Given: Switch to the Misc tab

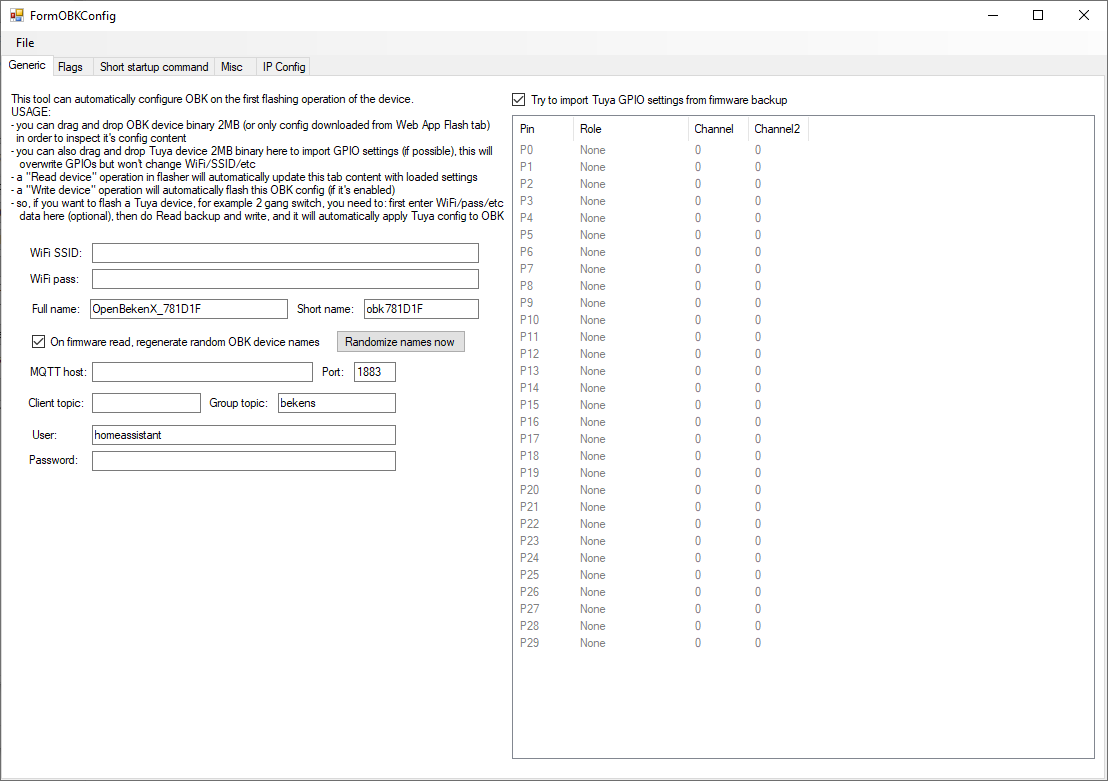Looking at the screenshot, I should [232, 66].
